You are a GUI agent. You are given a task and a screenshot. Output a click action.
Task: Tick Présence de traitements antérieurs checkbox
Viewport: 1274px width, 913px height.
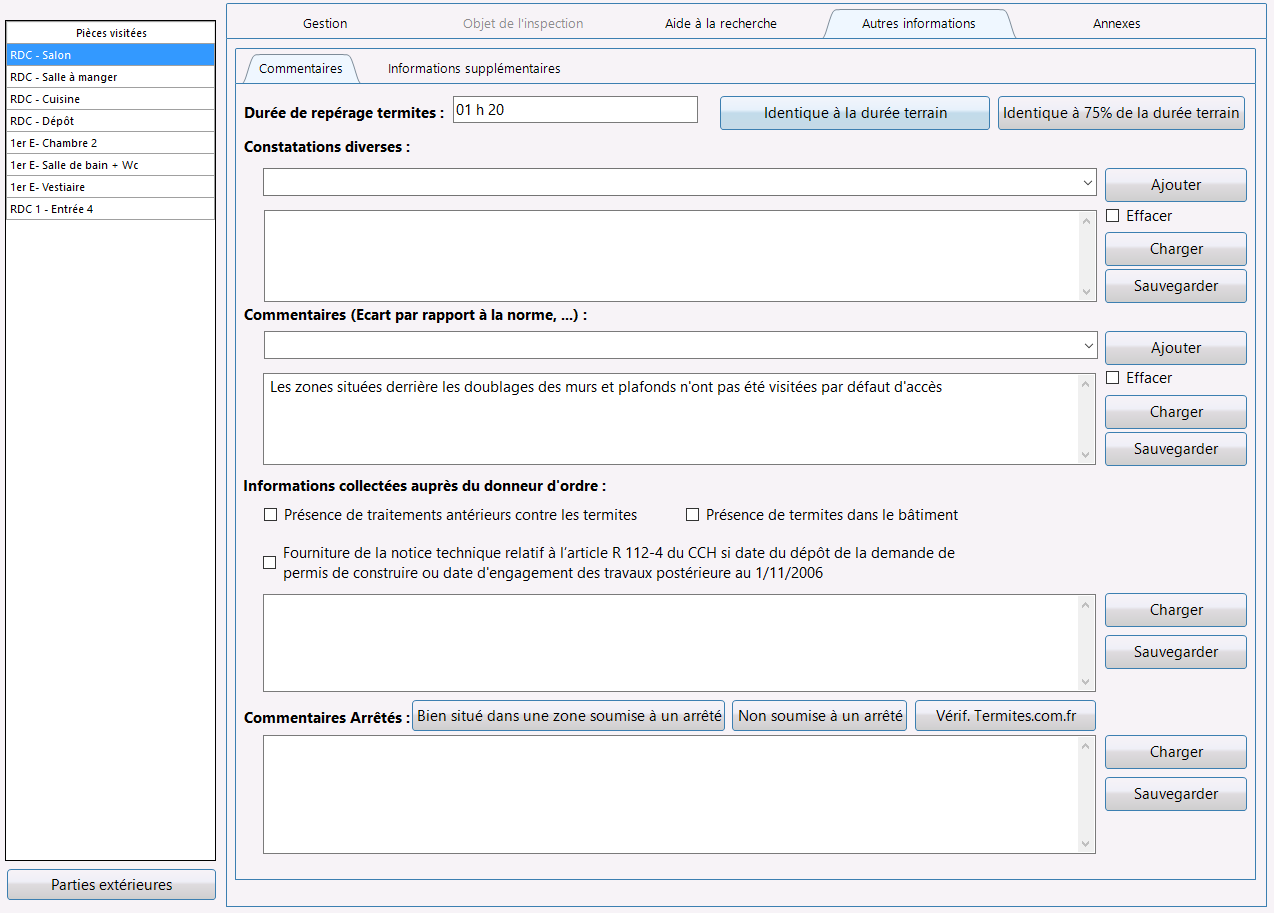click(x=270, y=515)
